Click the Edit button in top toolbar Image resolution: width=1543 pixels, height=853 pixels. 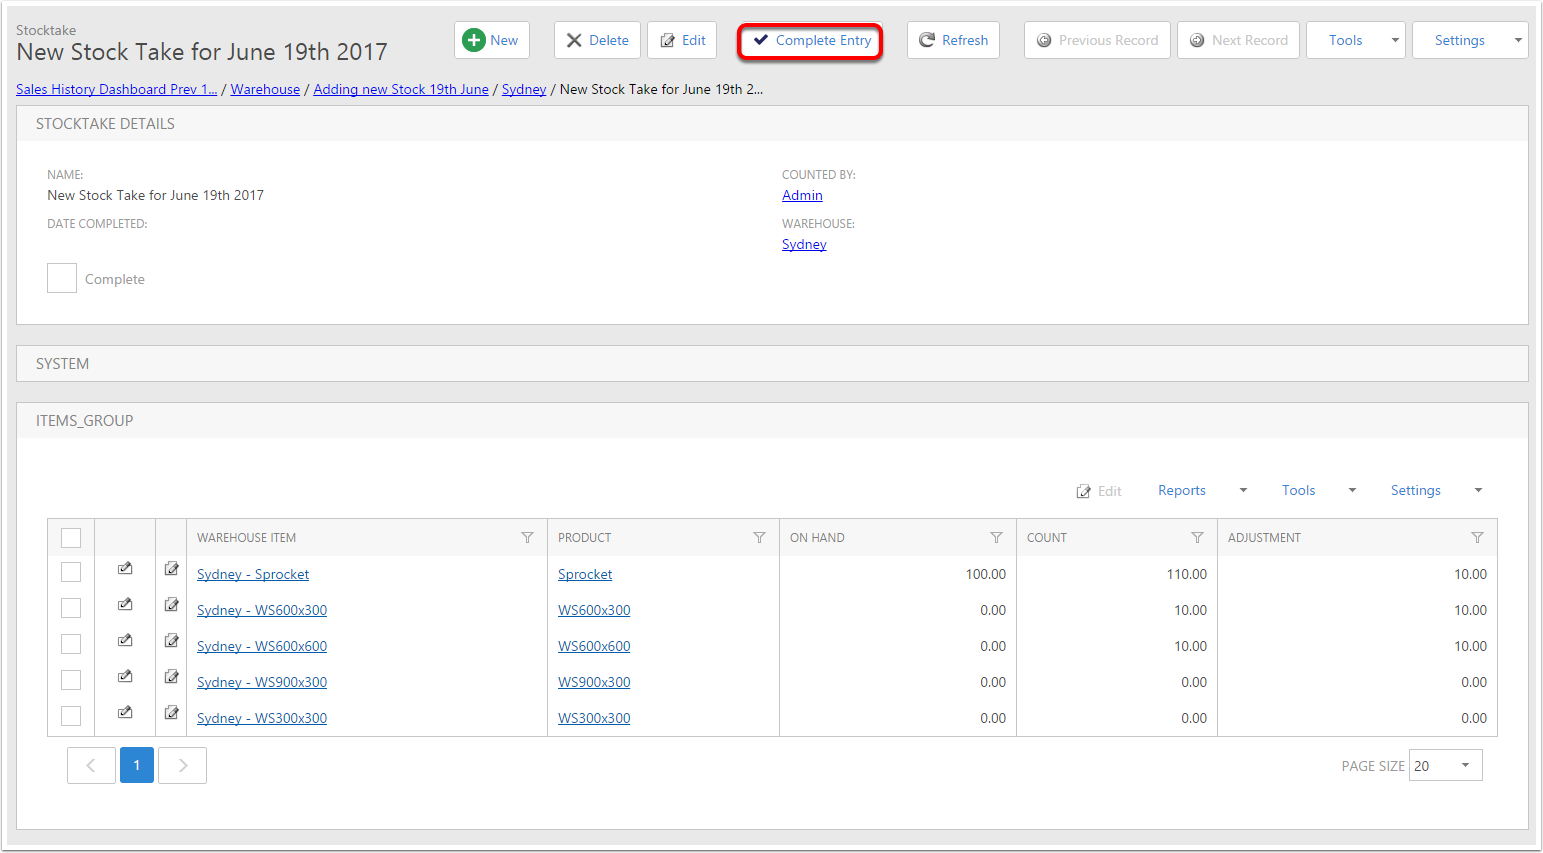click(x=682, y=40)
